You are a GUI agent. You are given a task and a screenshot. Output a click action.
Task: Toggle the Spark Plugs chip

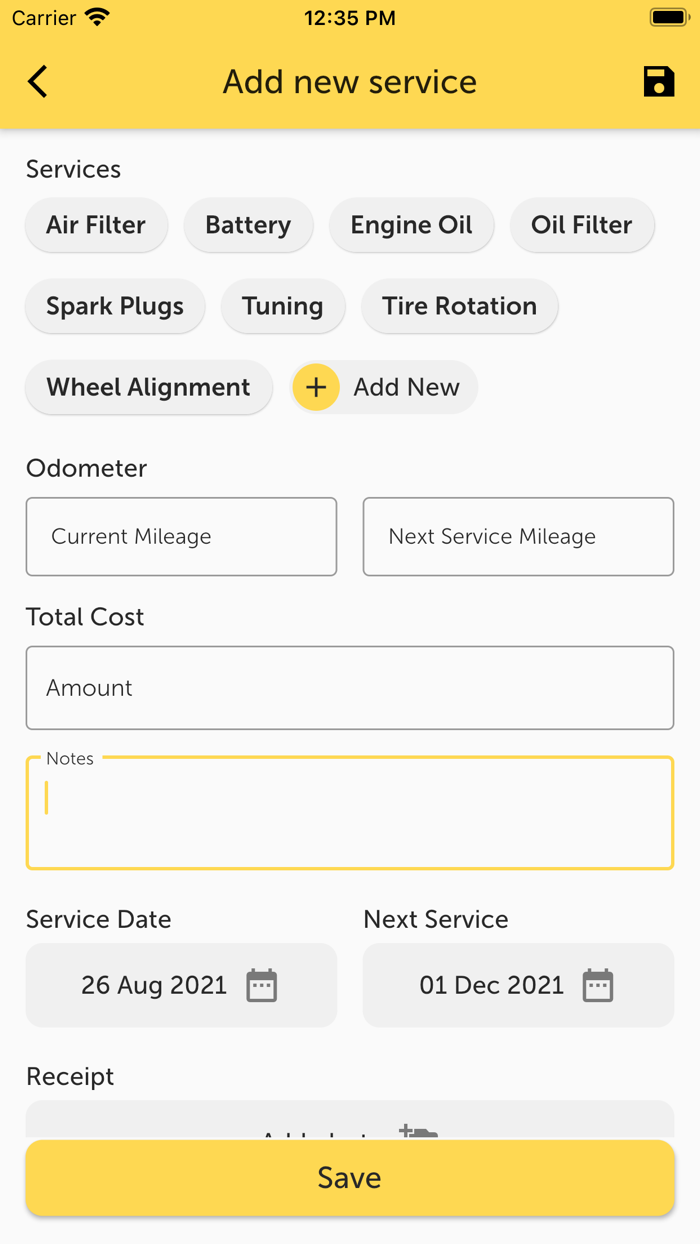[x=114, y=306]
